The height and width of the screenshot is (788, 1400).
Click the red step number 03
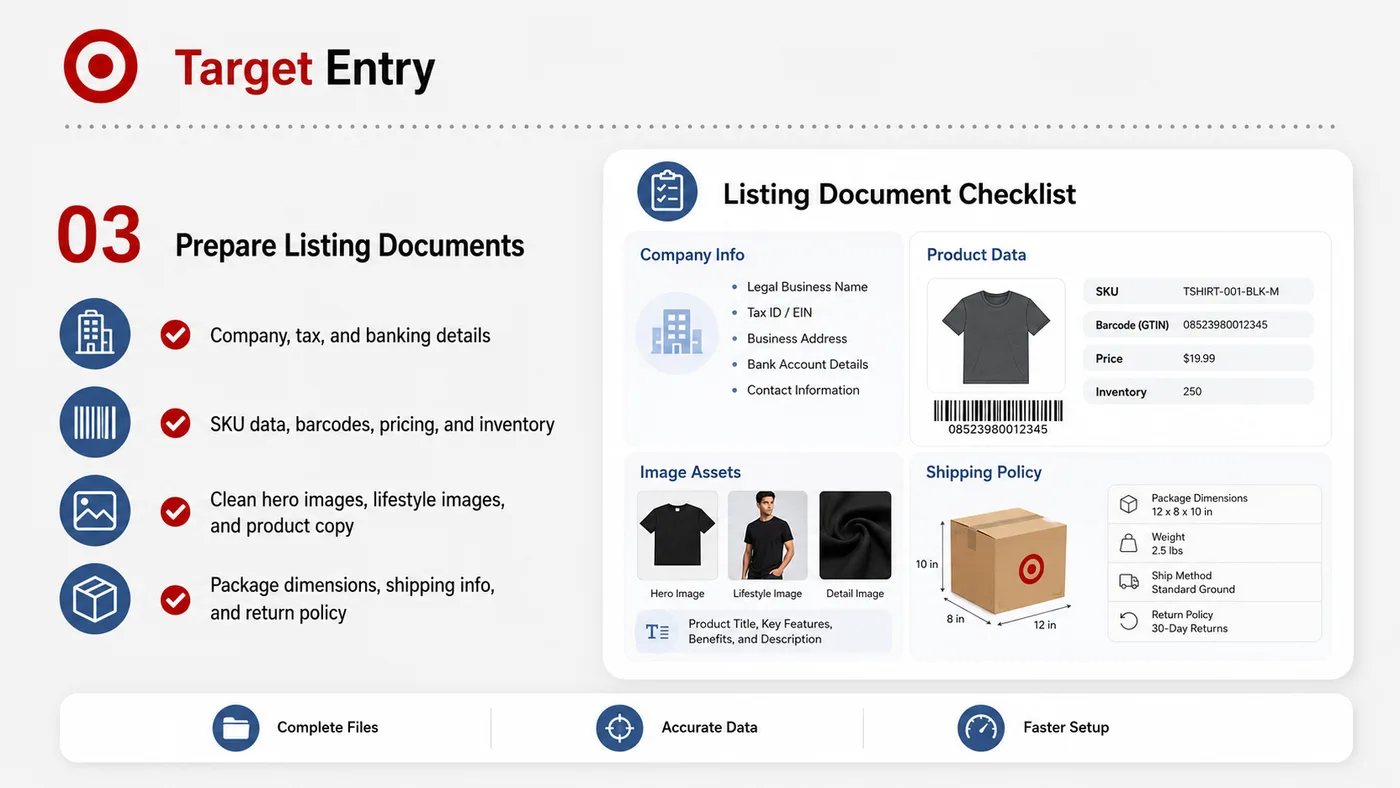pyautogui.click(x=99, y=236)
